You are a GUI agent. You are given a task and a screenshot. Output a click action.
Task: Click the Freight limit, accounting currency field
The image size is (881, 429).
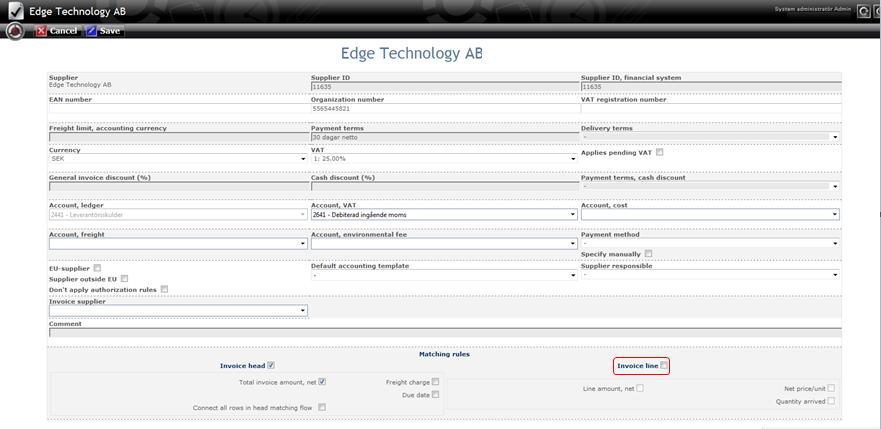(178, 137)
